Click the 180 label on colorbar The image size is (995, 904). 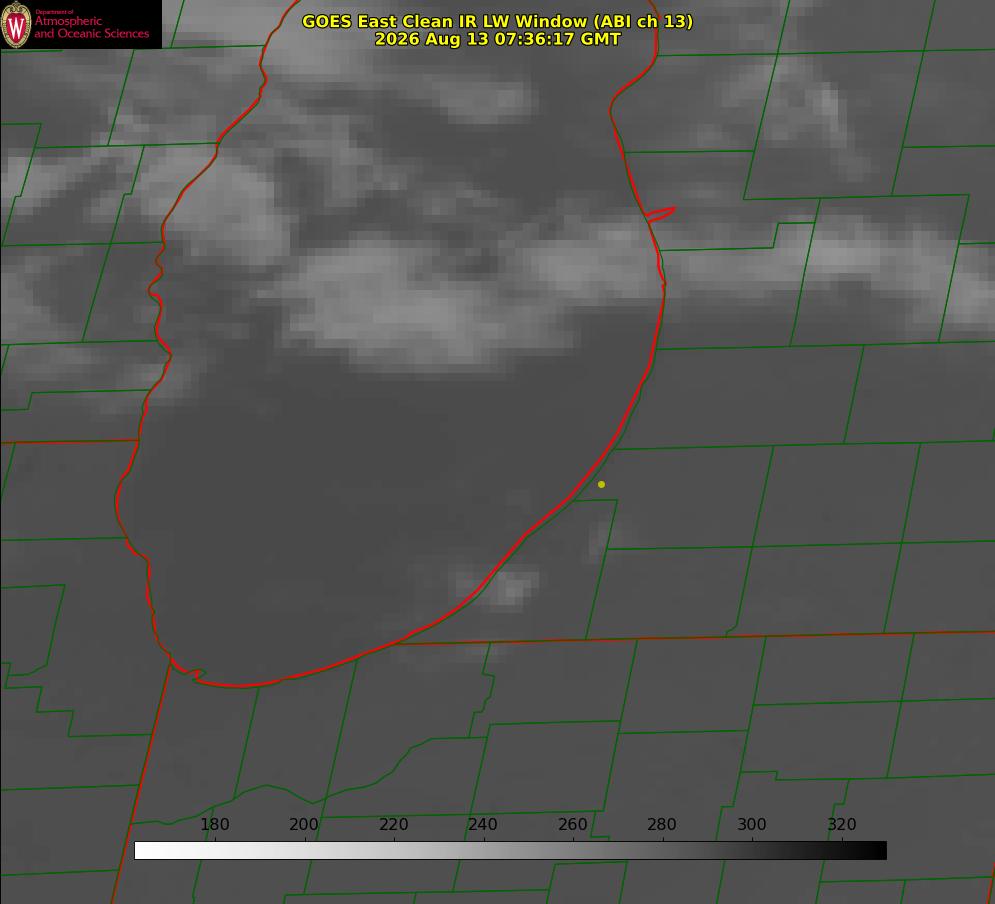point(214,824)
